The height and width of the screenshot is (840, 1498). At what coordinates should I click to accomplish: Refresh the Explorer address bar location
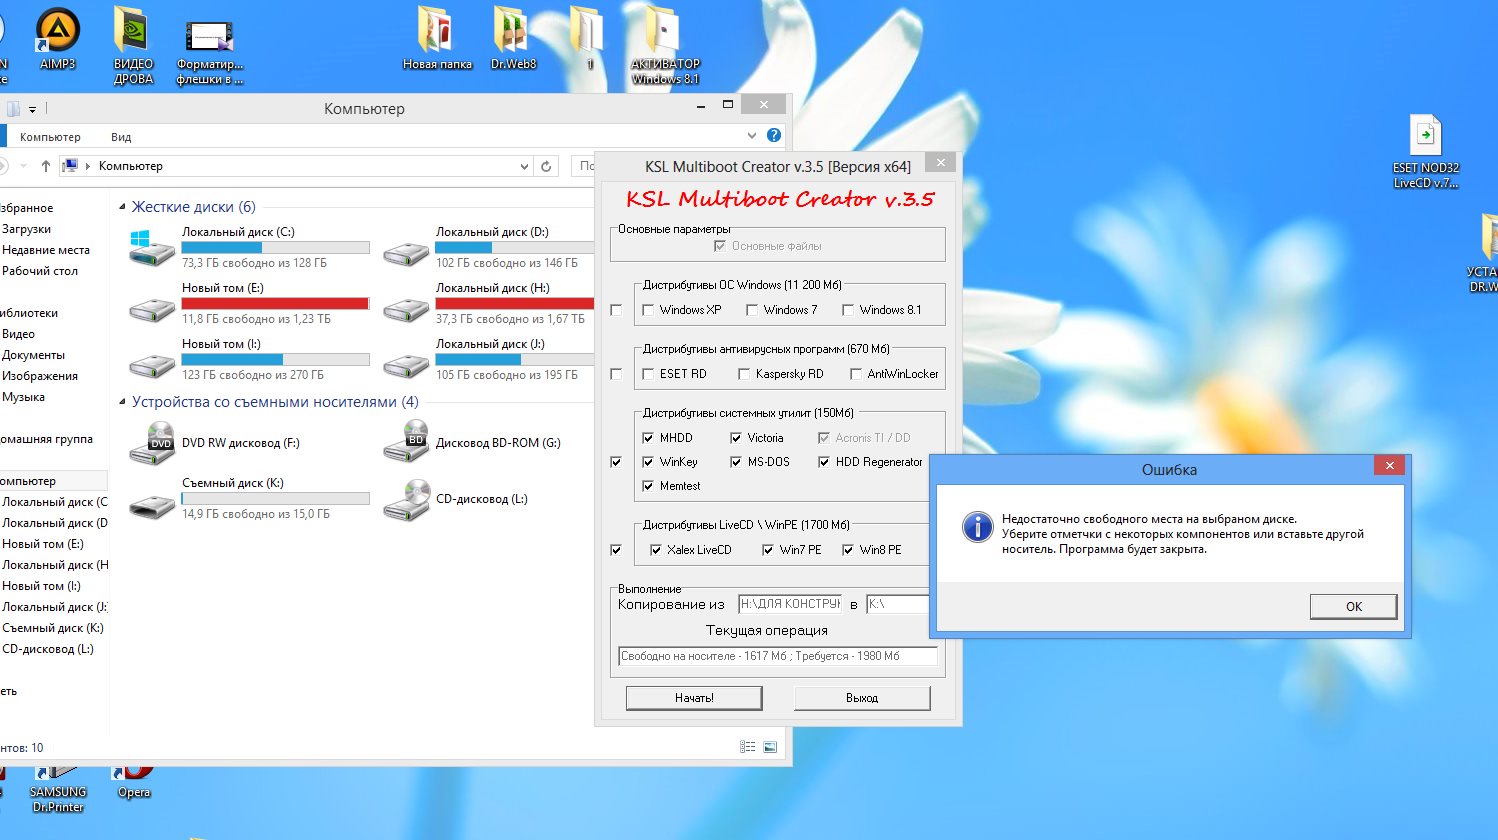(546, 166)
